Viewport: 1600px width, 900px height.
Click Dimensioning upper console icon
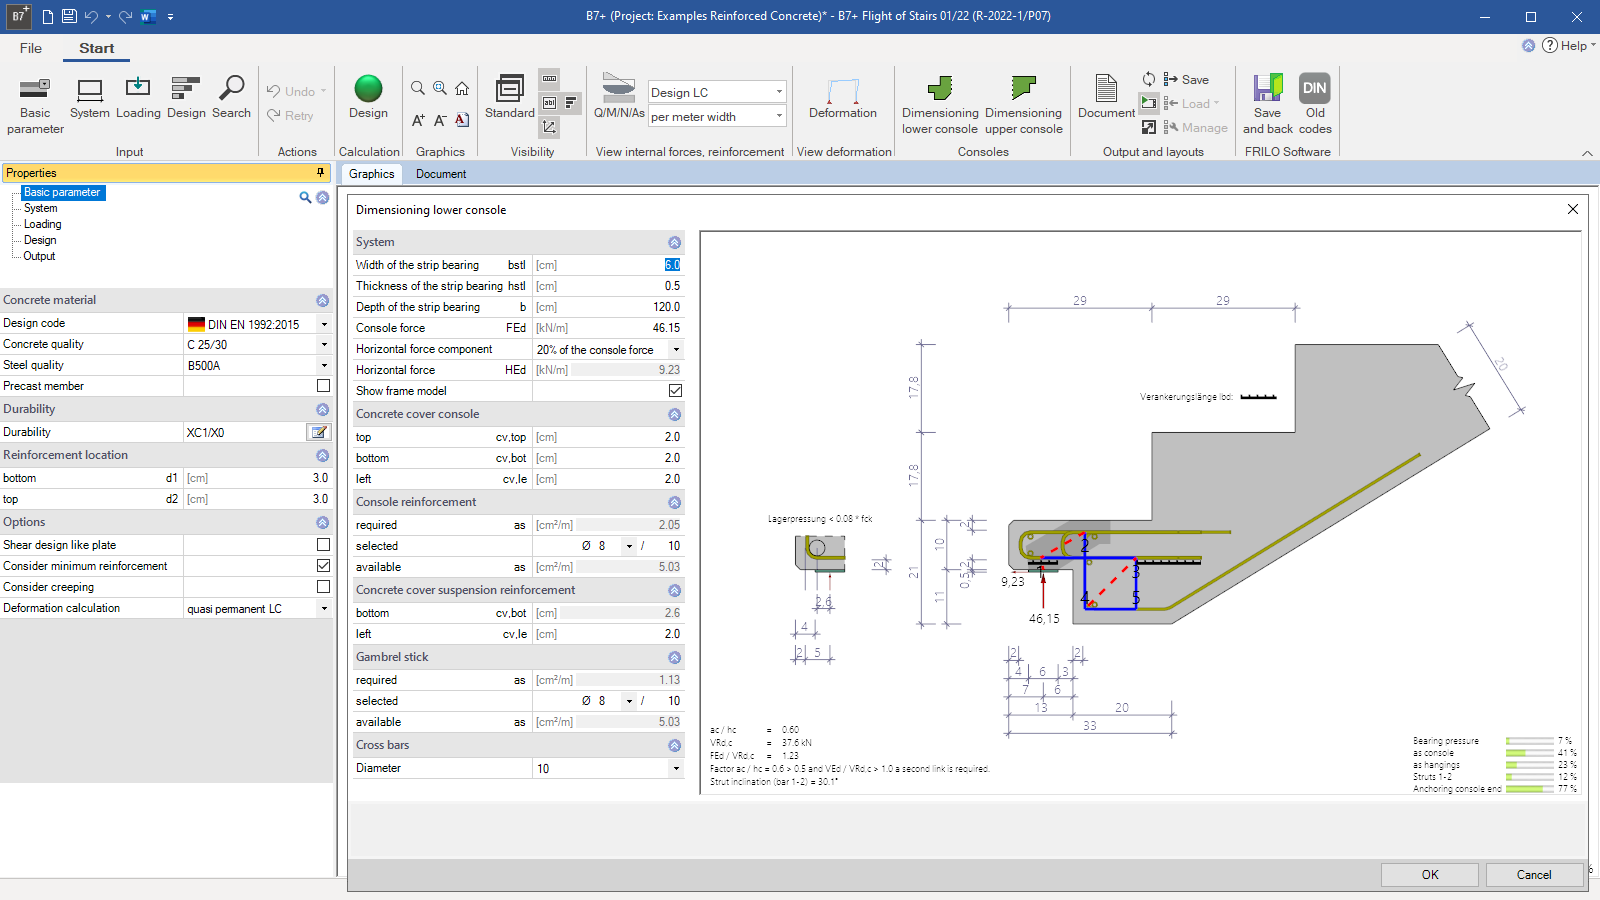click(x=1023, y=105)
